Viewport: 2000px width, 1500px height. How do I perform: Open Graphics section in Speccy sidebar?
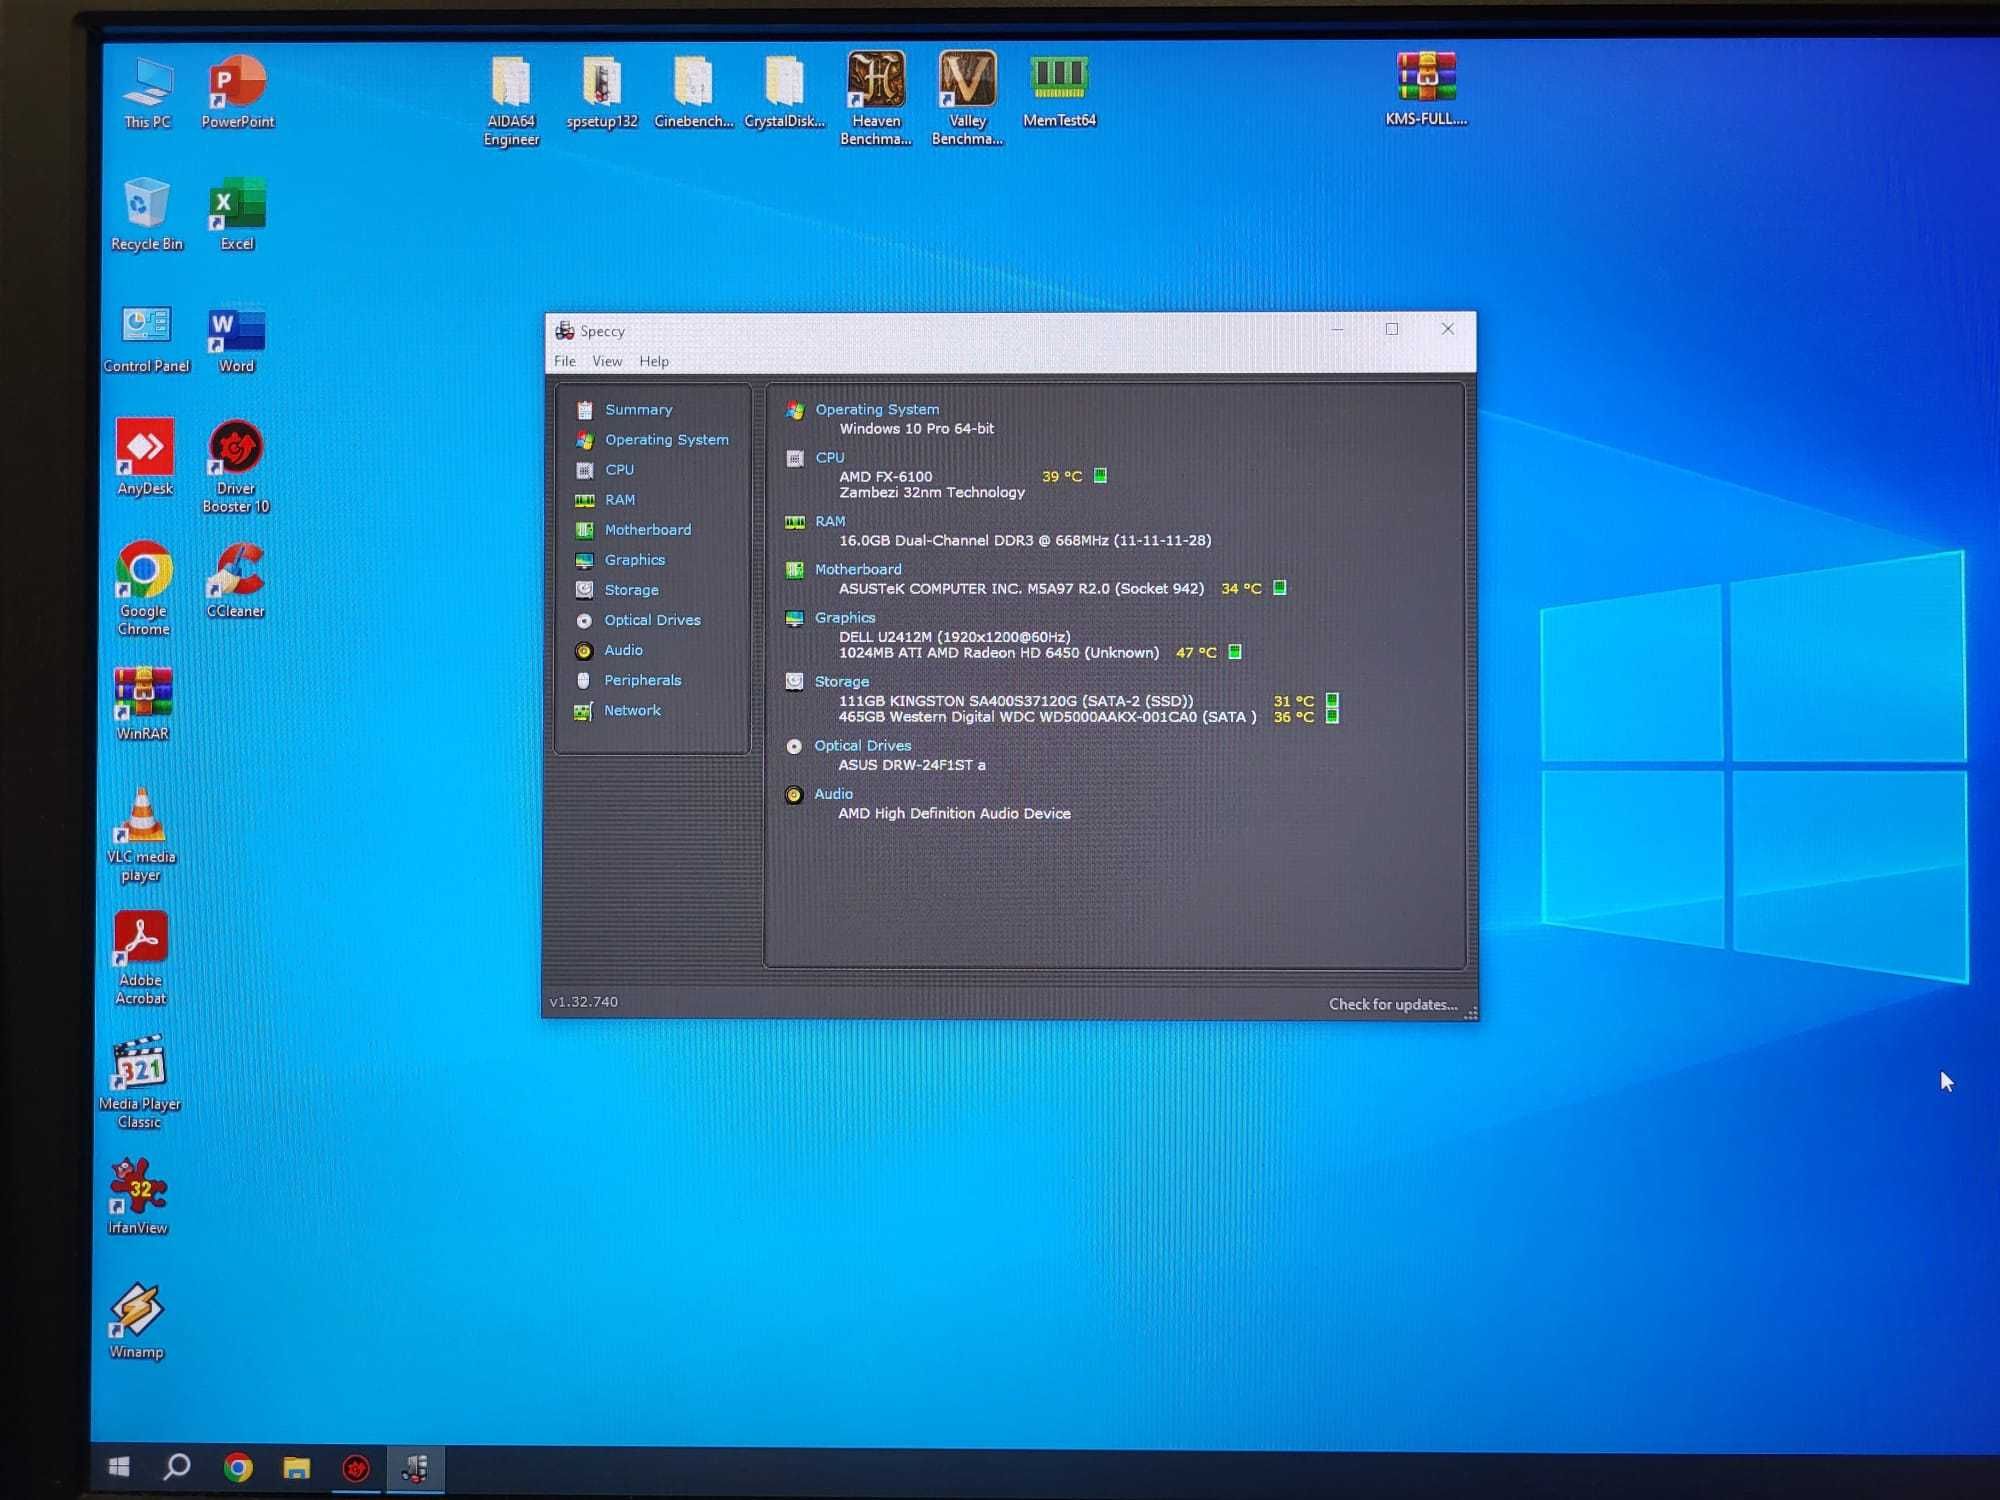point(634,560)
